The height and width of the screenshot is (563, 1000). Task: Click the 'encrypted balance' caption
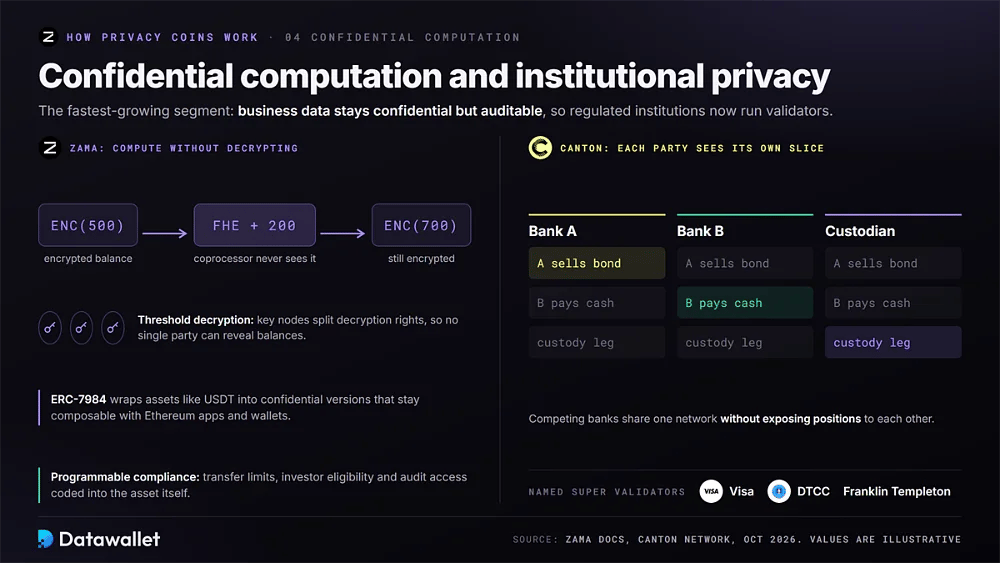click(x=88, y=258)
